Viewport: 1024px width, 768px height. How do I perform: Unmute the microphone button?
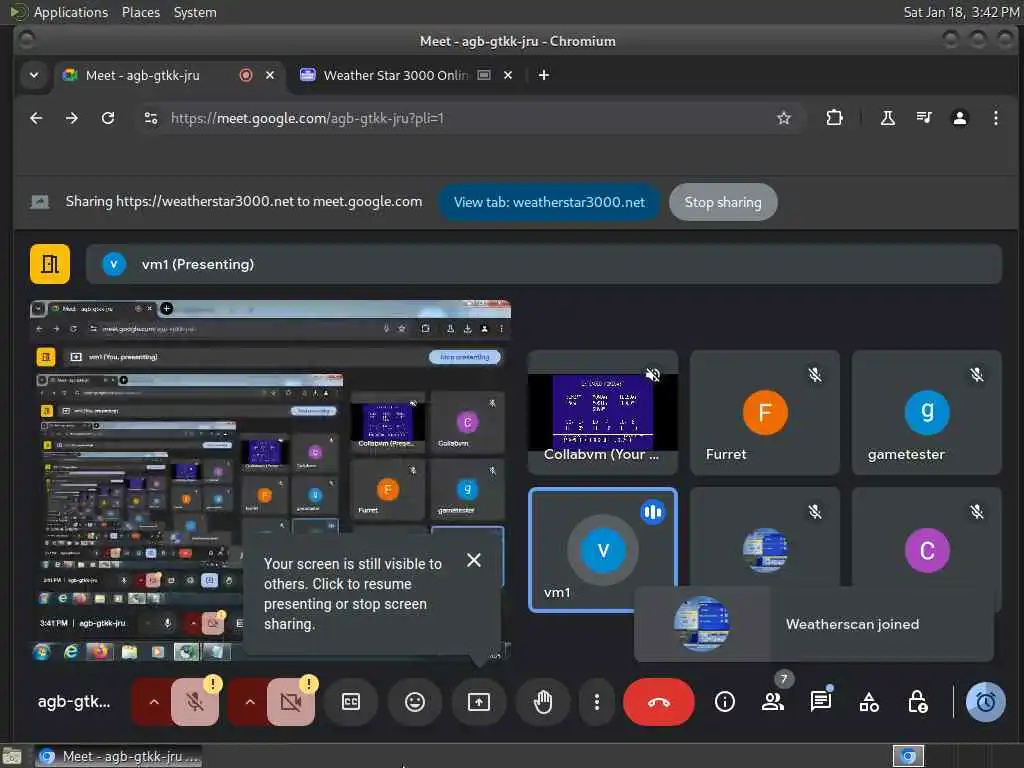(195, 702)
